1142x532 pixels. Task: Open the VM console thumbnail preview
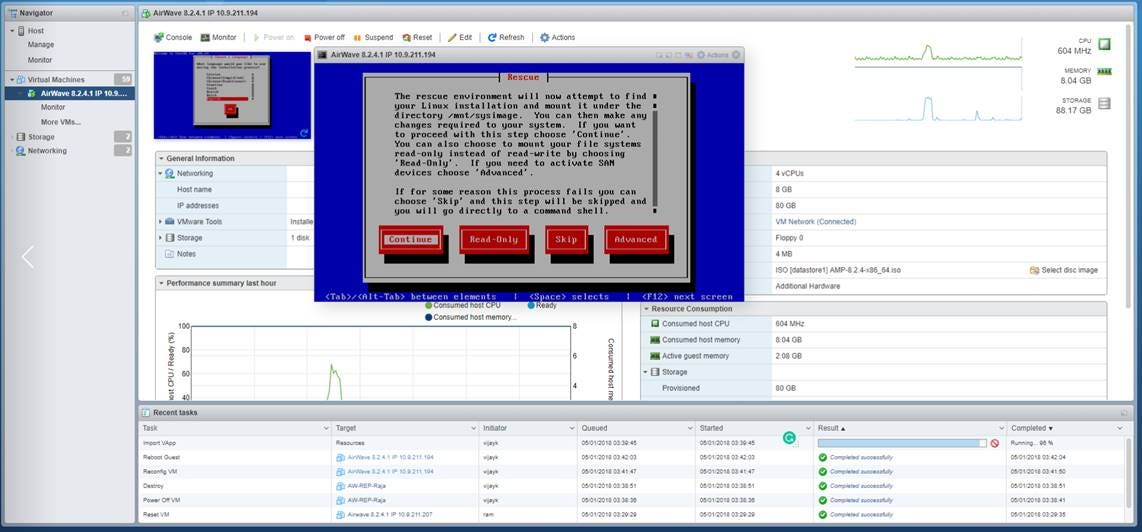pos(232,95)
